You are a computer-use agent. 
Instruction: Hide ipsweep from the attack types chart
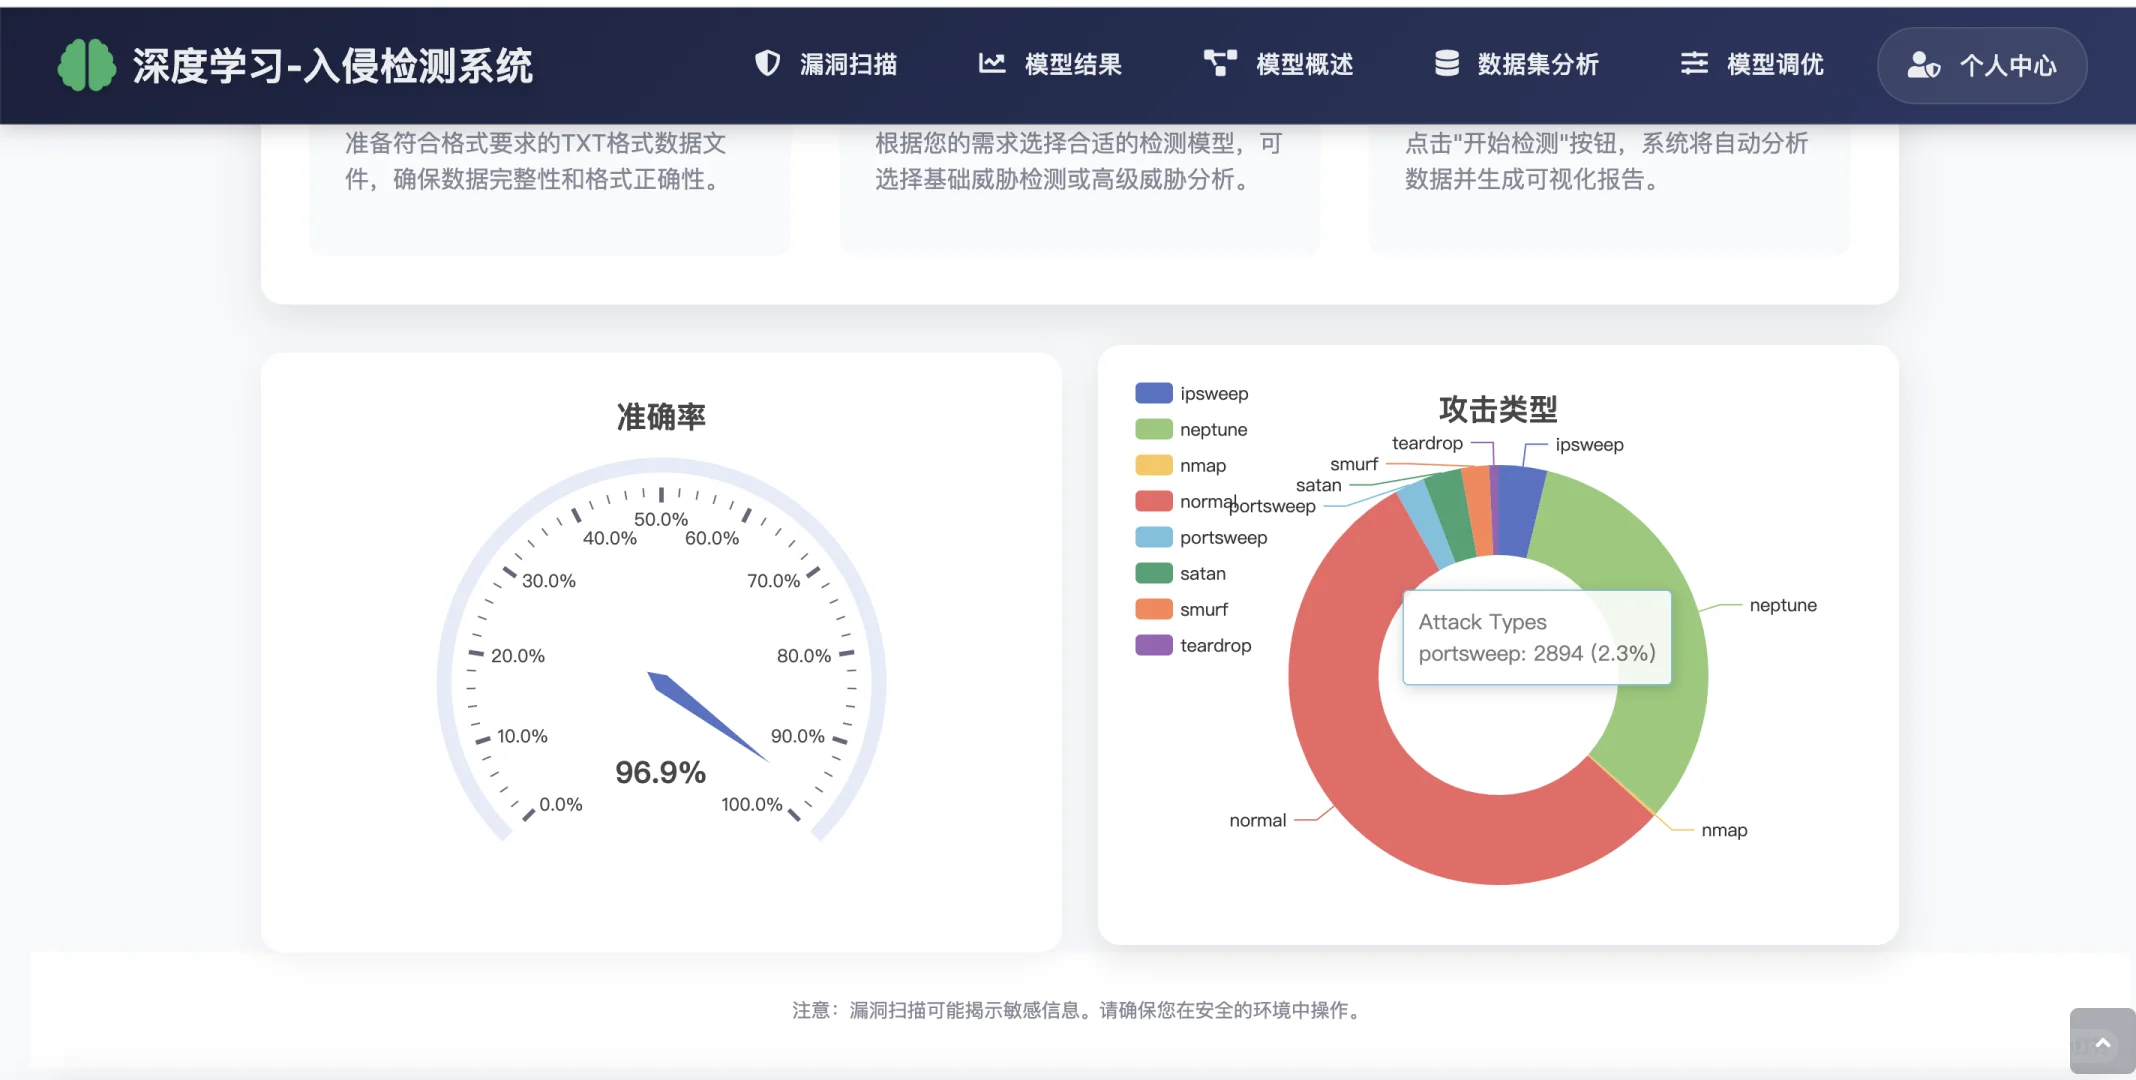(x=1213, y=393)
